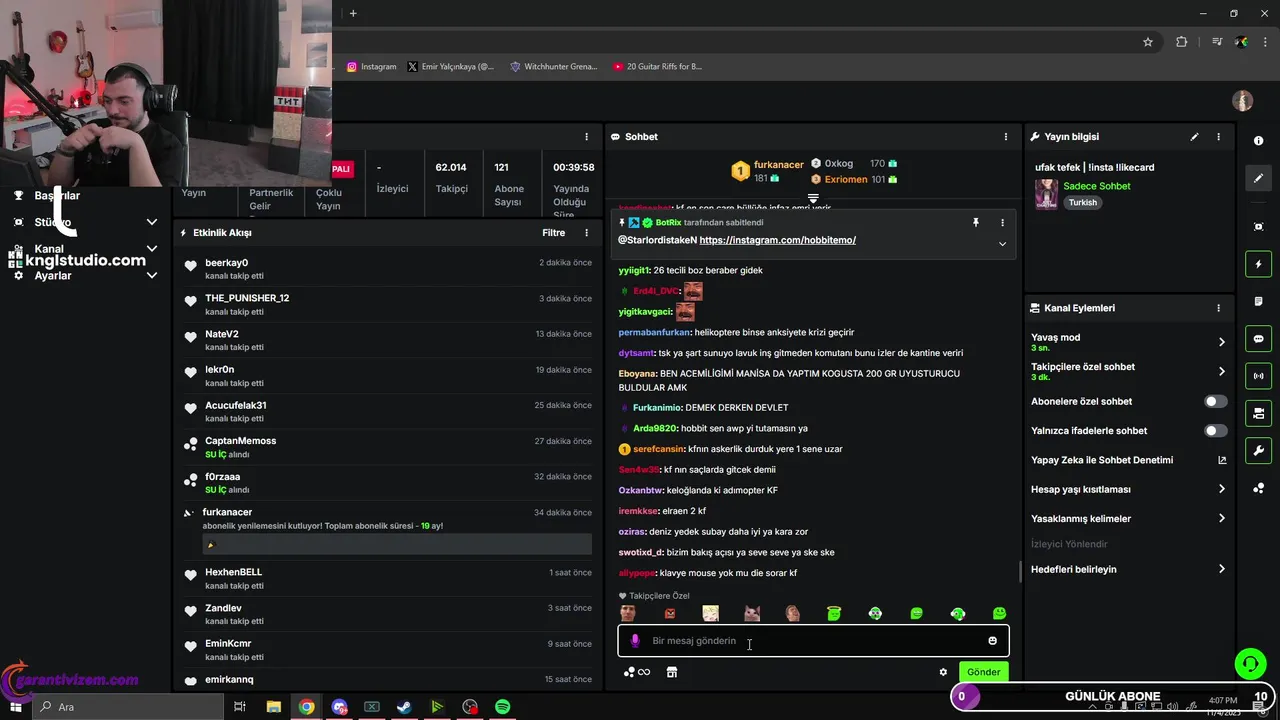The height and width of the screenshot is (720, 1280).
Task: Toggle Abonelere özel sohbet switch
Action: [x=1215, y=401]
